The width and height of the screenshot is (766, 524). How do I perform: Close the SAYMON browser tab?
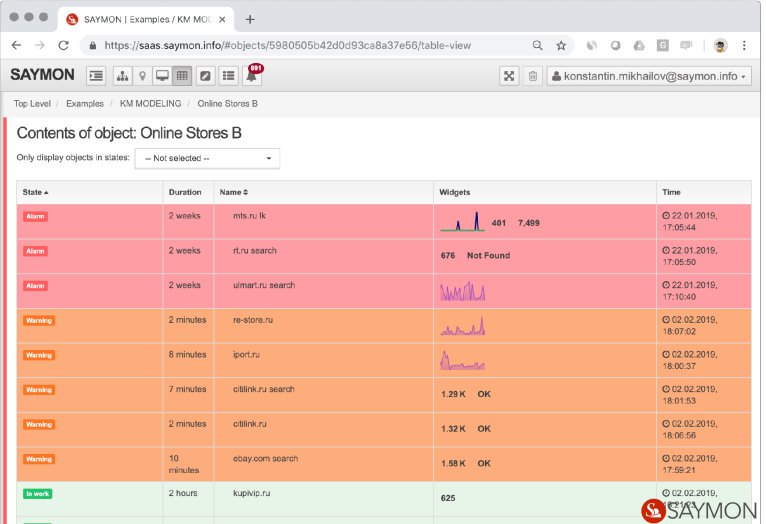coord(222,20)
